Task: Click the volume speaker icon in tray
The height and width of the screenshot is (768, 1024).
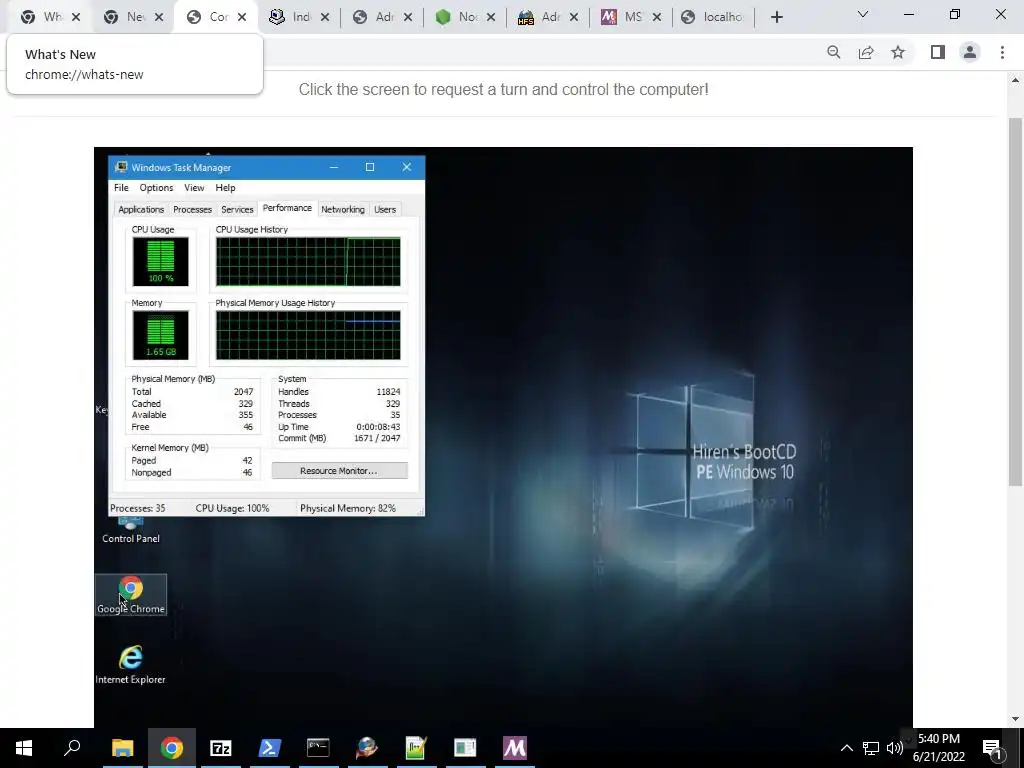Action: tap(895, 748)
